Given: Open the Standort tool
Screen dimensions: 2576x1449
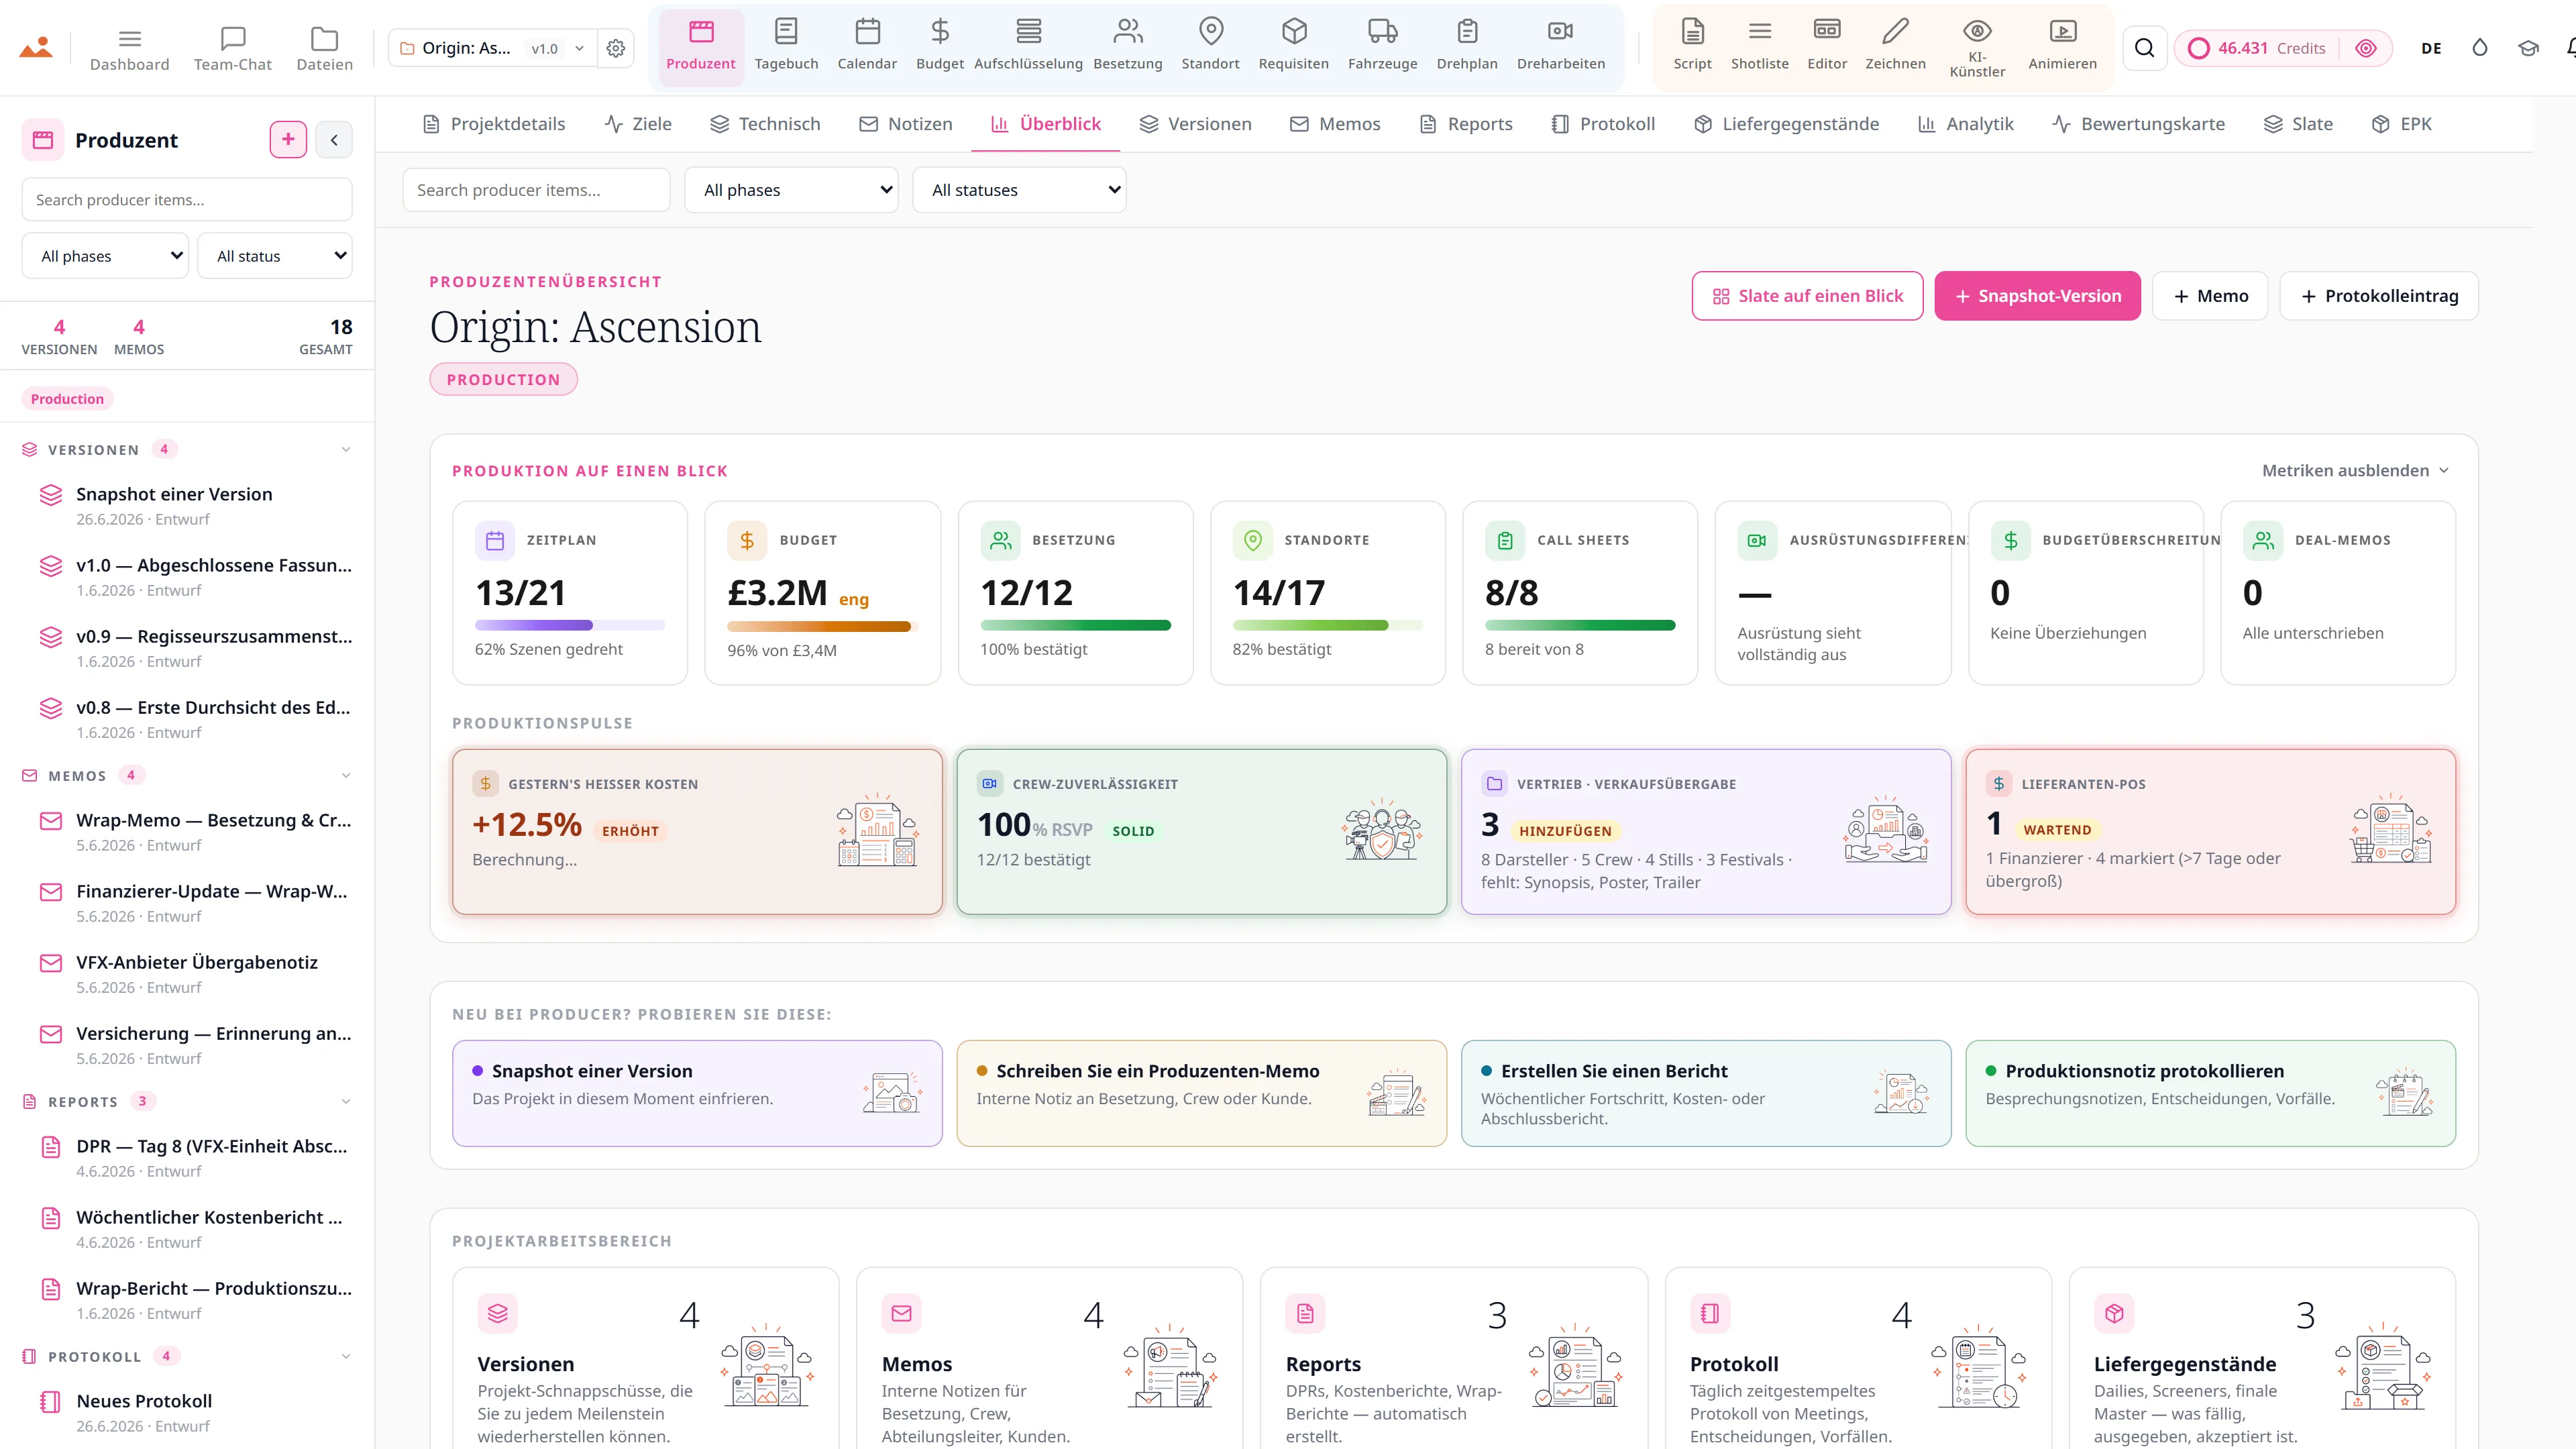Looking at the screenshot, I should click(x=1210, y=46).
